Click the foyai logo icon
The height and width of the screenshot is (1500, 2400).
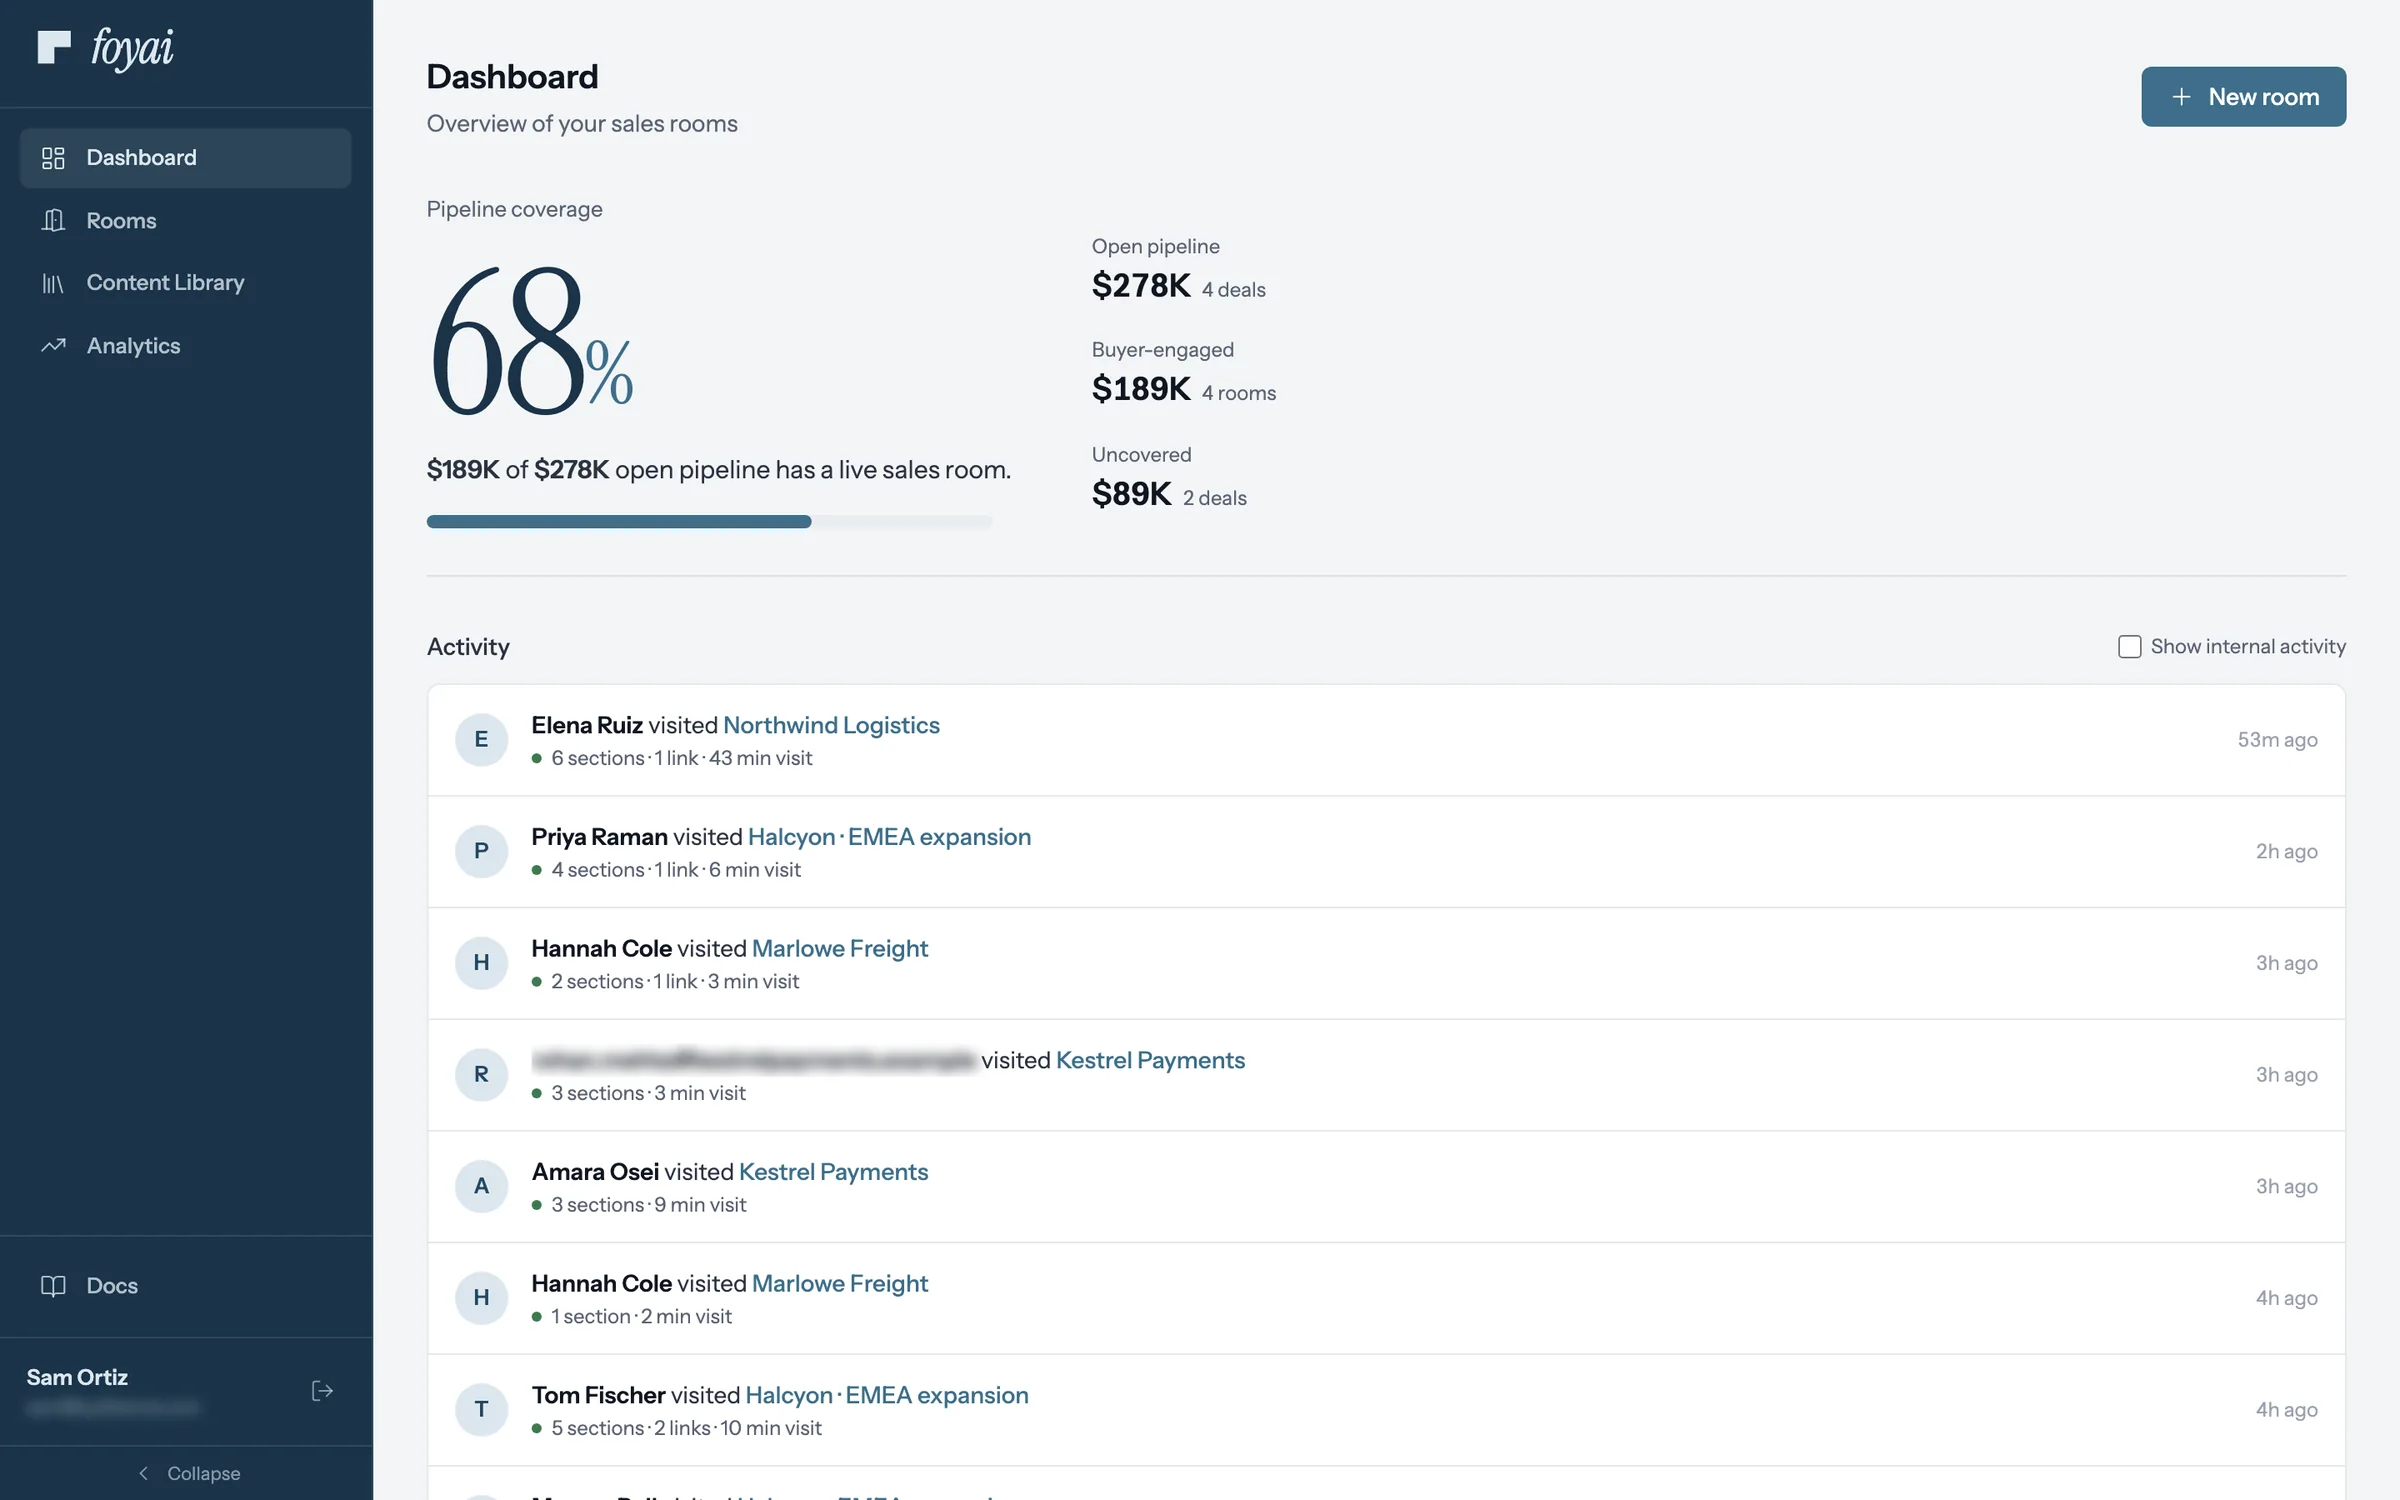coord(54,47)
